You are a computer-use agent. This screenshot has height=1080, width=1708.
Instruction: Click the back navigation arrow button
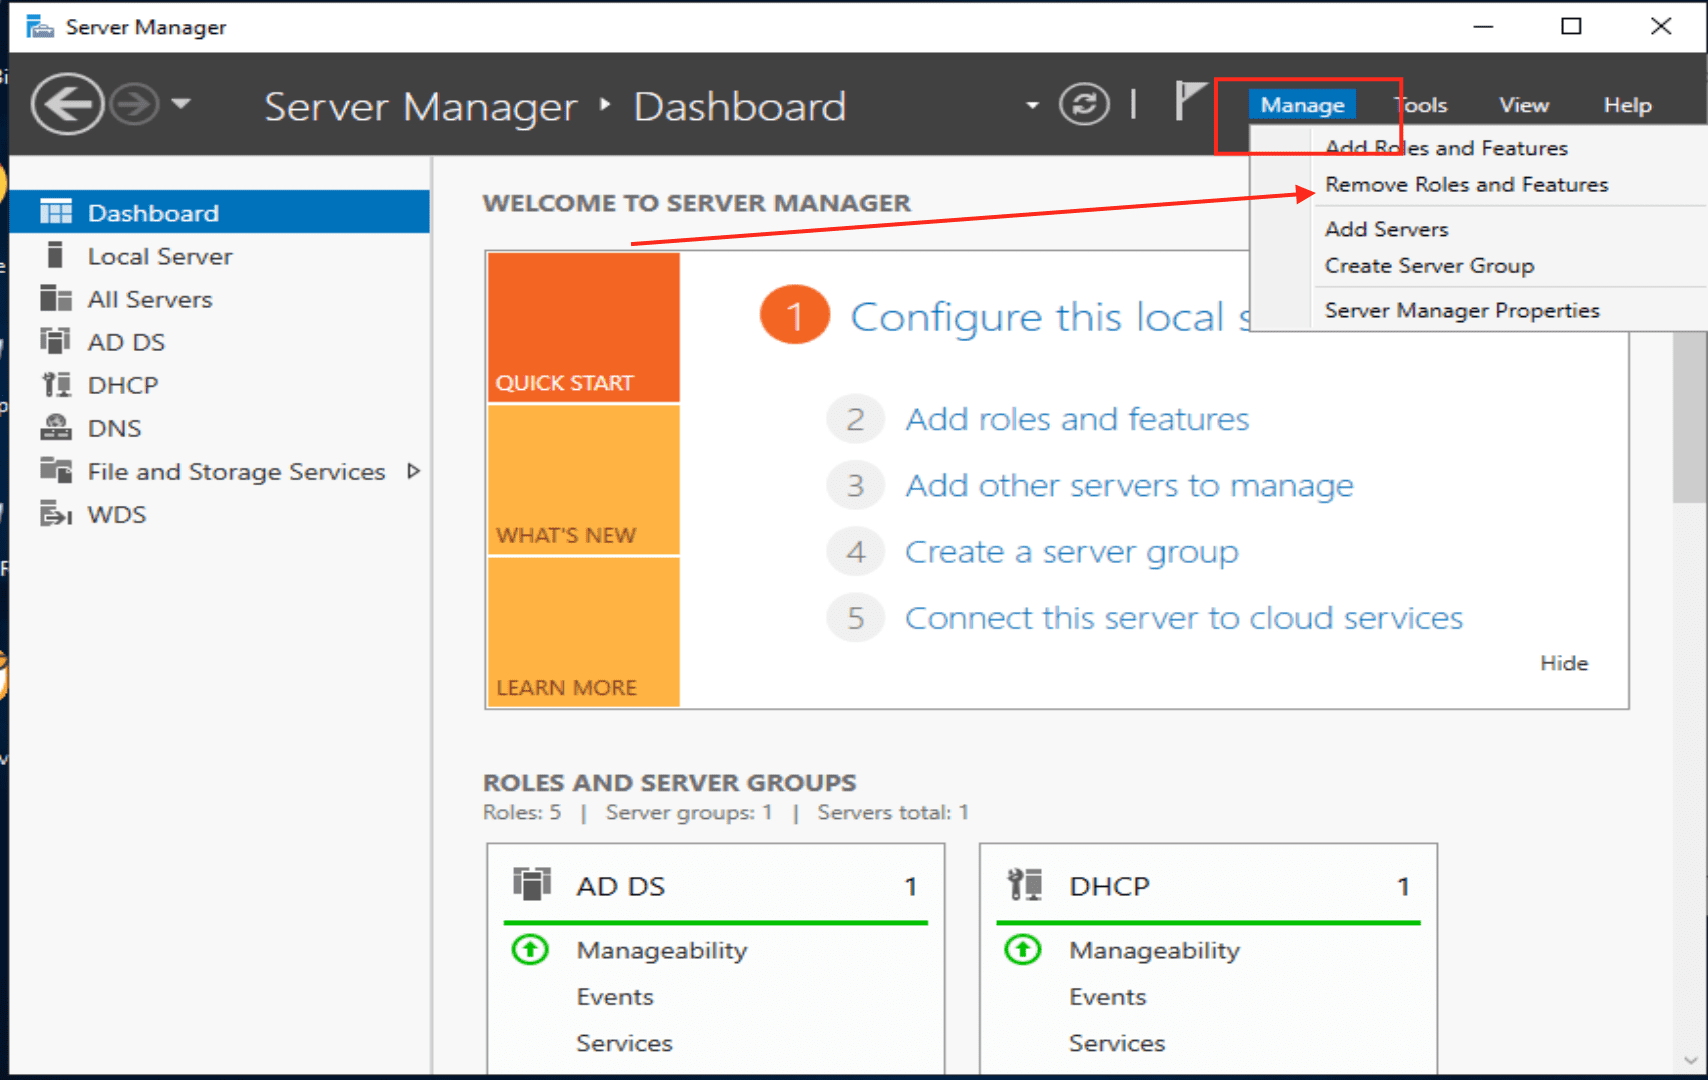tap(67, 104)
